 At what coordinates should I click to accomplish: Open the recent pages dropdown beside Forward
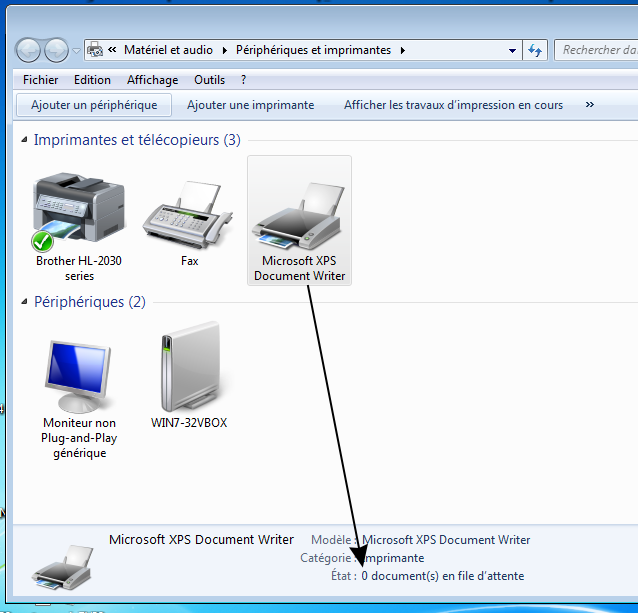[76, 50]
